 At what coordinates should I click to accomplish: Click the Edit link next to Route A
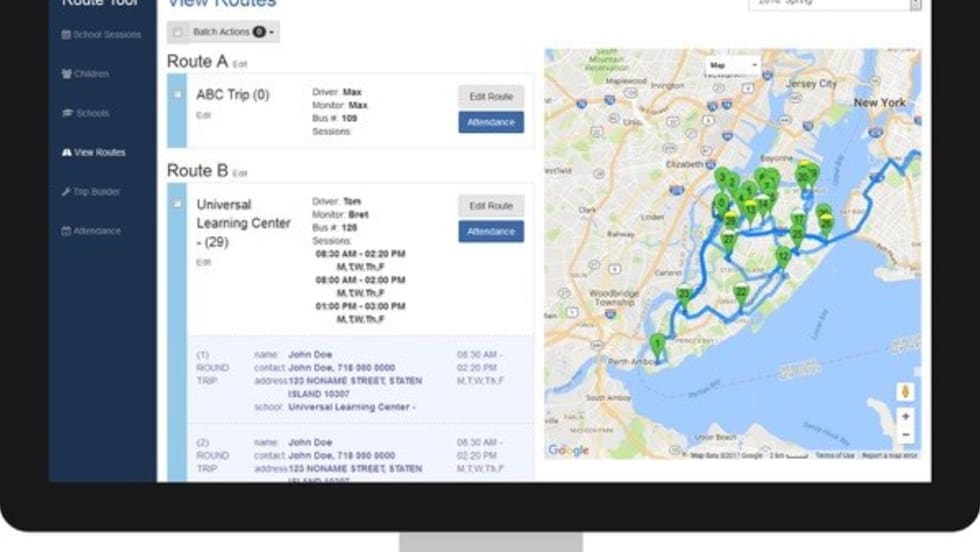pyautogui.click(x=240, y=64)
